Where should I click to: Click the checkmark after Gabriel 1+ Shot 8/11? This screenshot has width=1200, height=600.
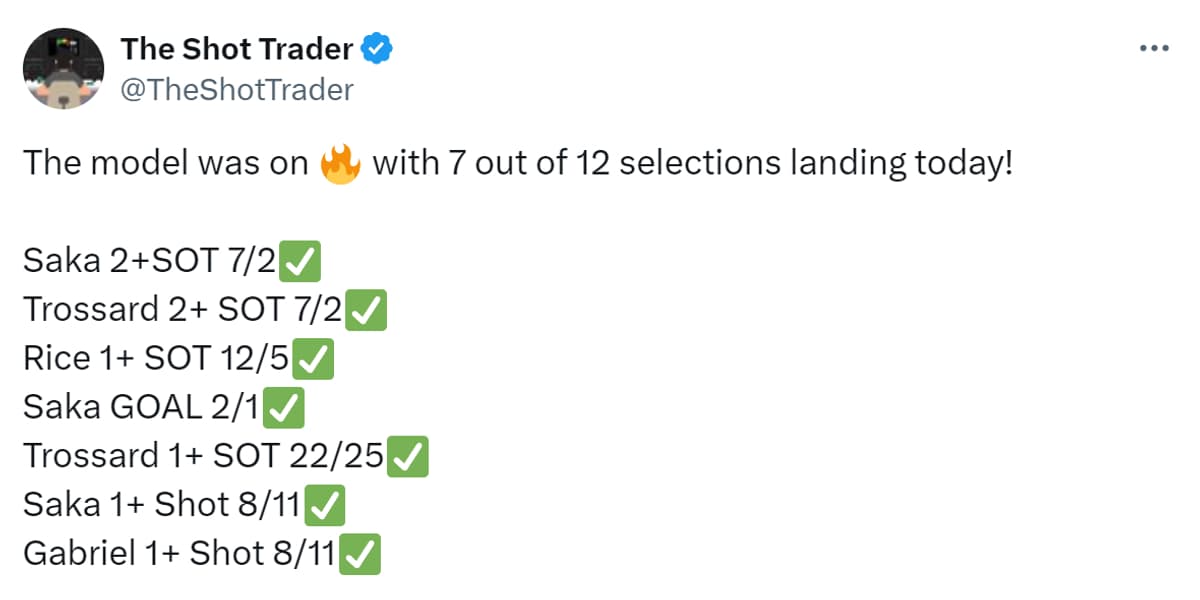pyautogui.click(x=359, y=554)
